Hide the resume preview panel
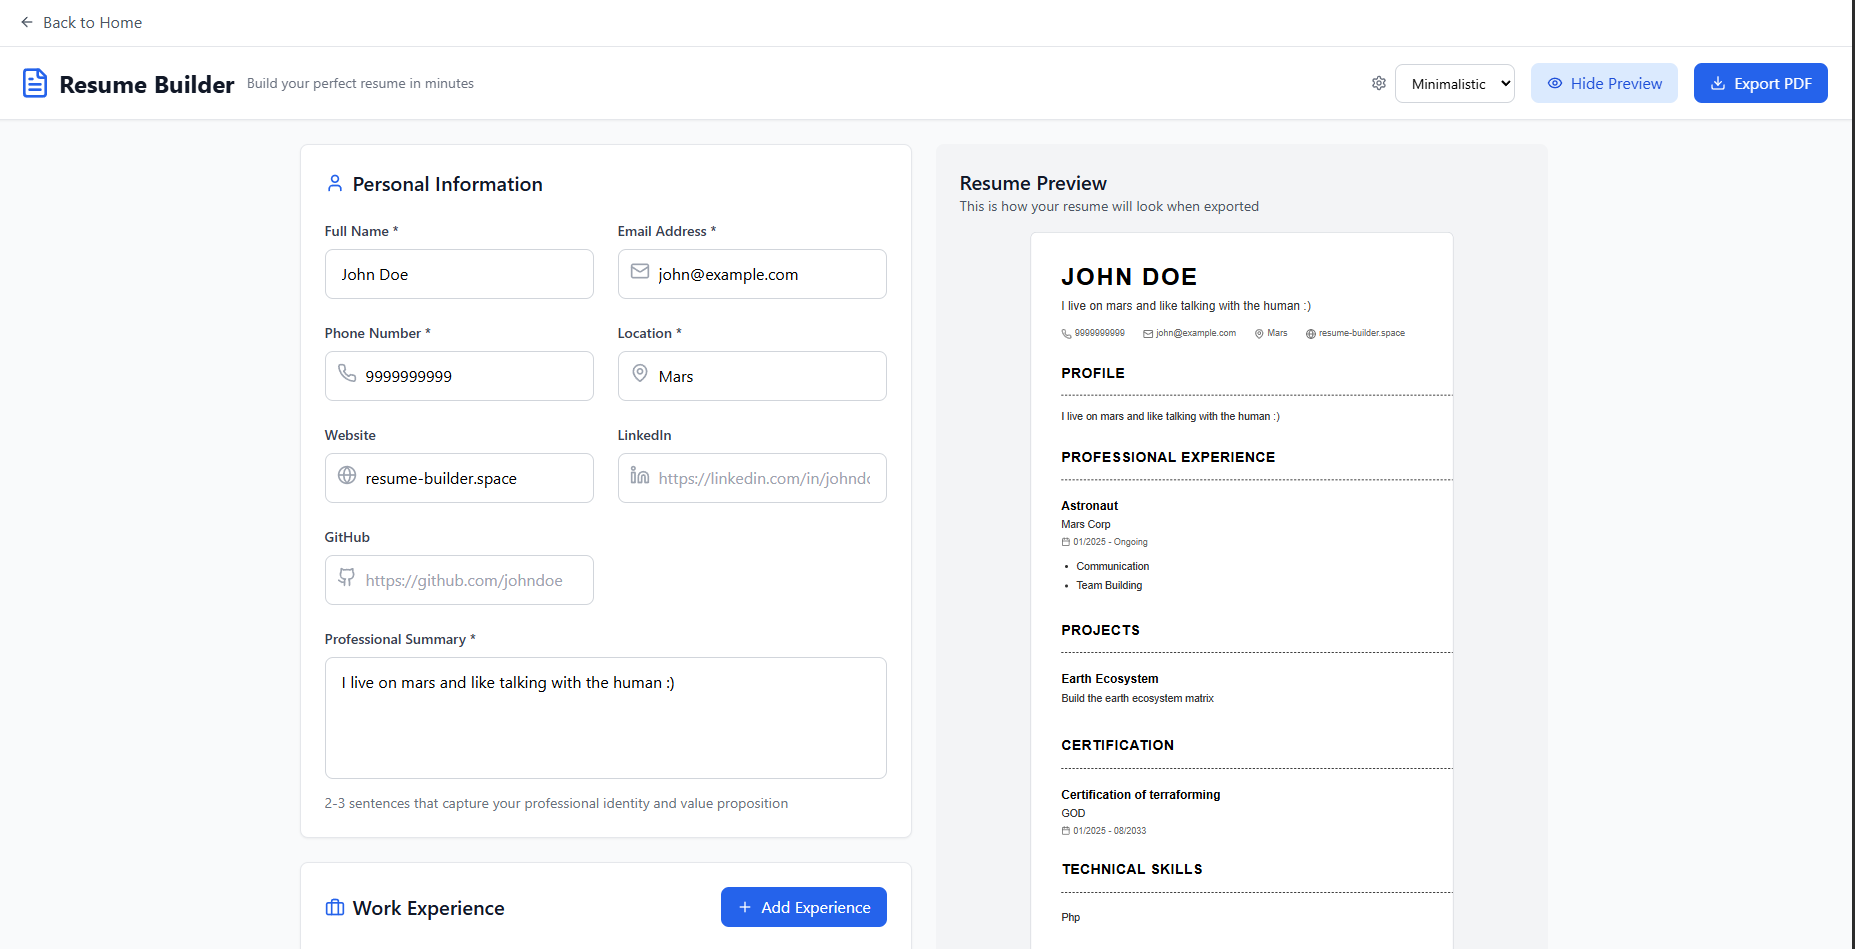The image size is (1855, 949). coord(1604,83)
